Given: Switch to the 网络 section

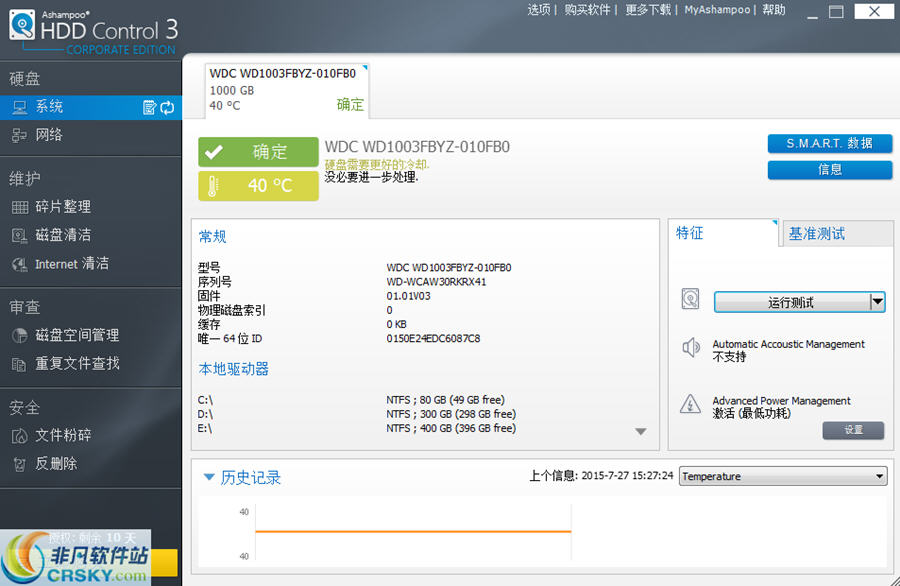Looking at the screenshot, I should coord(47,135).
